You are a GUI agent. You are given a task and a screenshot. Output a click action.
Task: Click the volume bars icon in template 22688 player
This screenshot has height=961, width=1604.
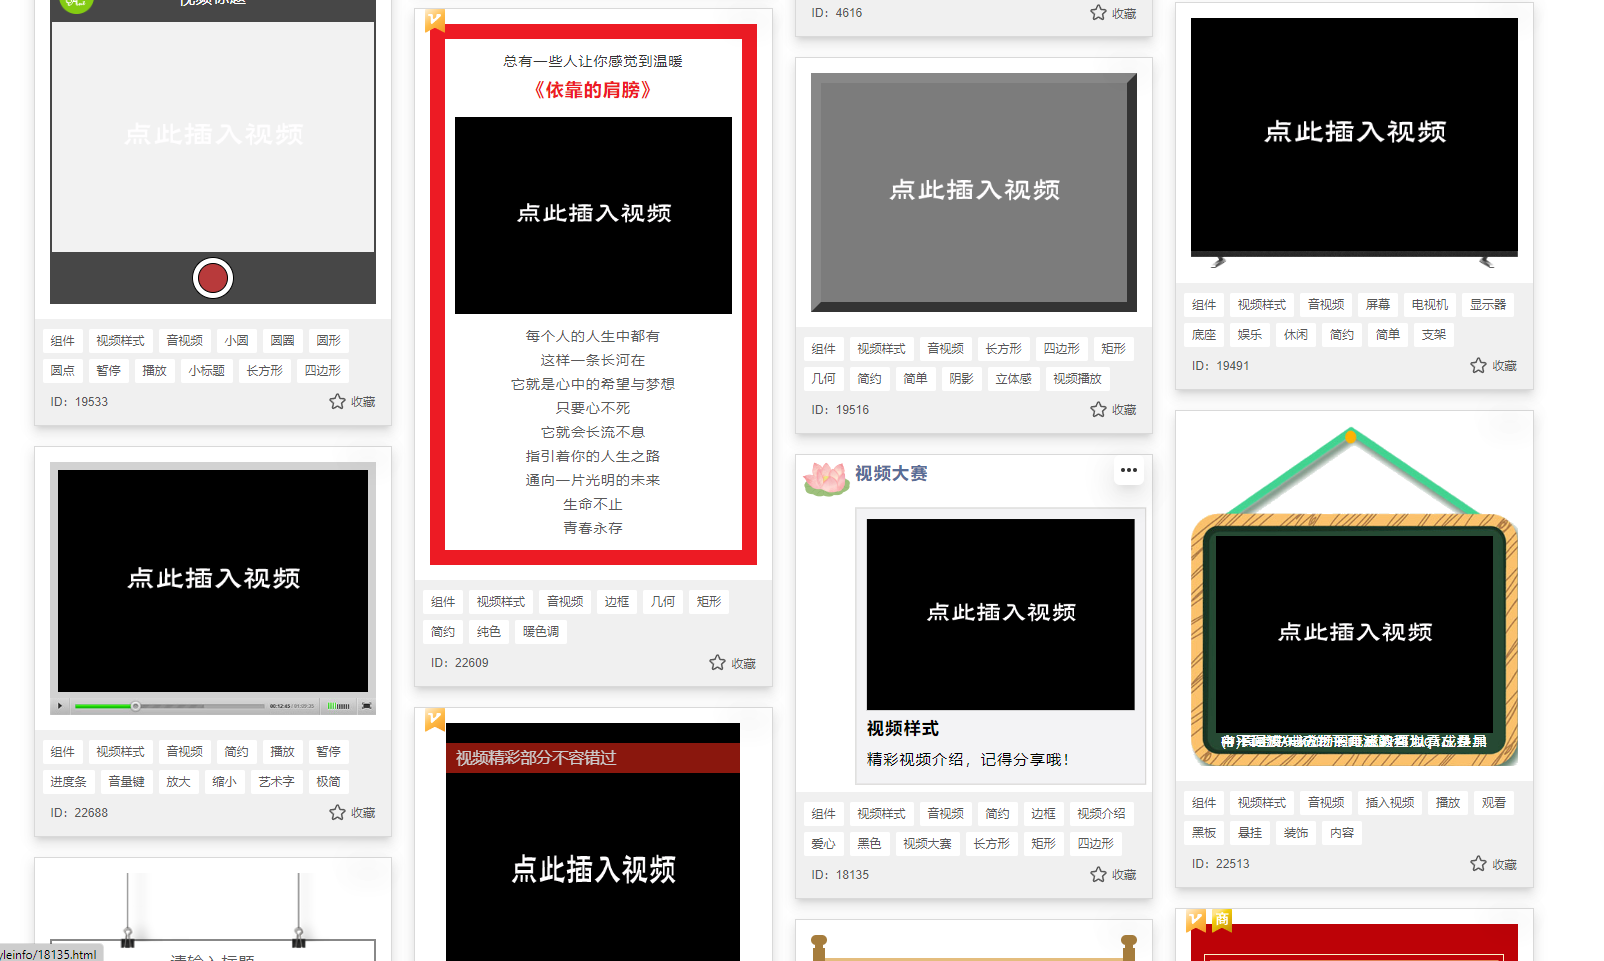[336, 705]
